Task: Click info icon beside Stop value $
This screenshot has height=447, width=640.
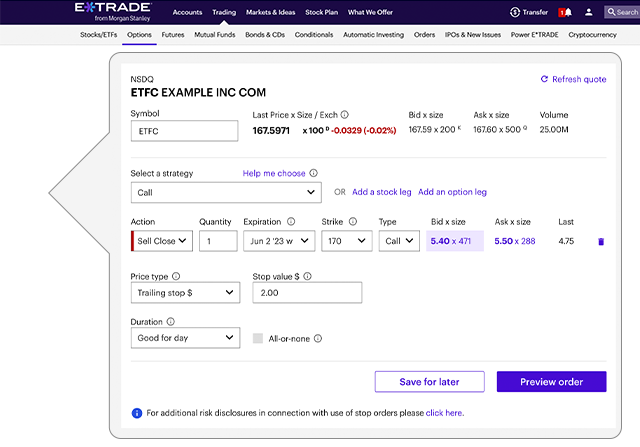Action: (x=308, y=275)
